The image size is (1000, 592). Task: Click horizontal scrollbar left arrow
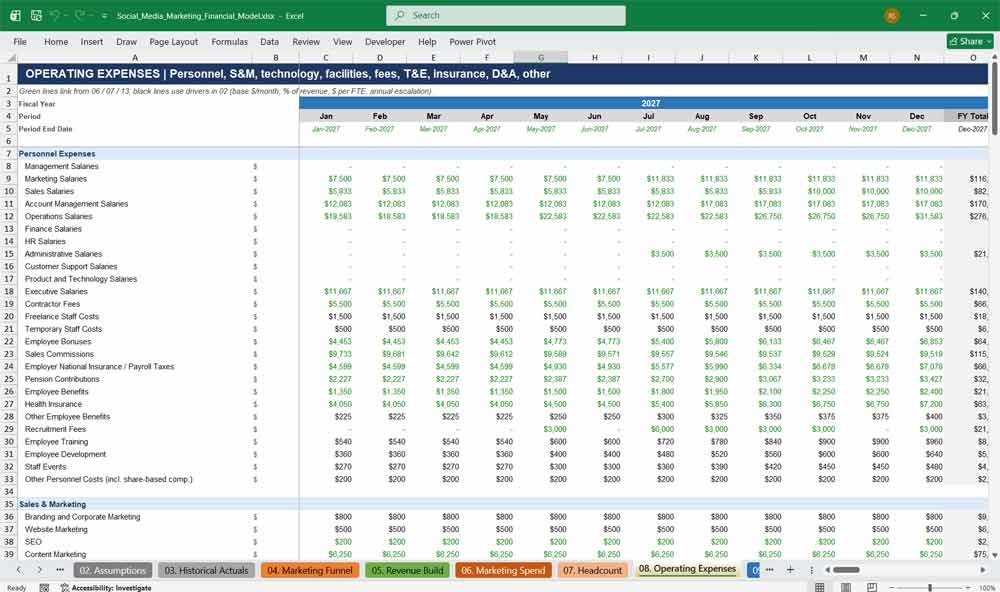point(827,570)
